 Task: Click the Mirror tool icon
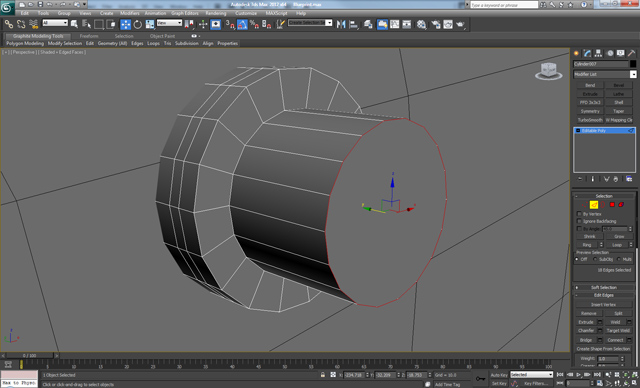coord(341,24)
